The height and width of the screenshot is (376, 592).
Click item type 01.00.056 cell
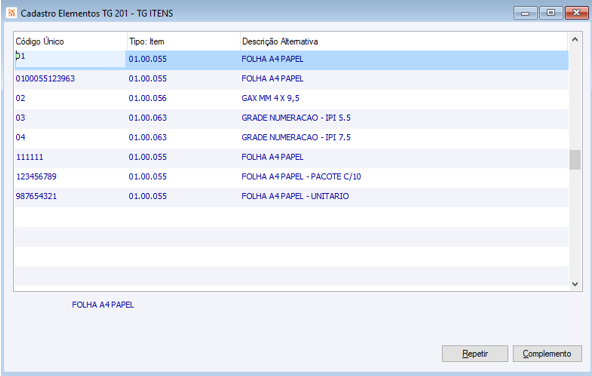pos(148,98)
